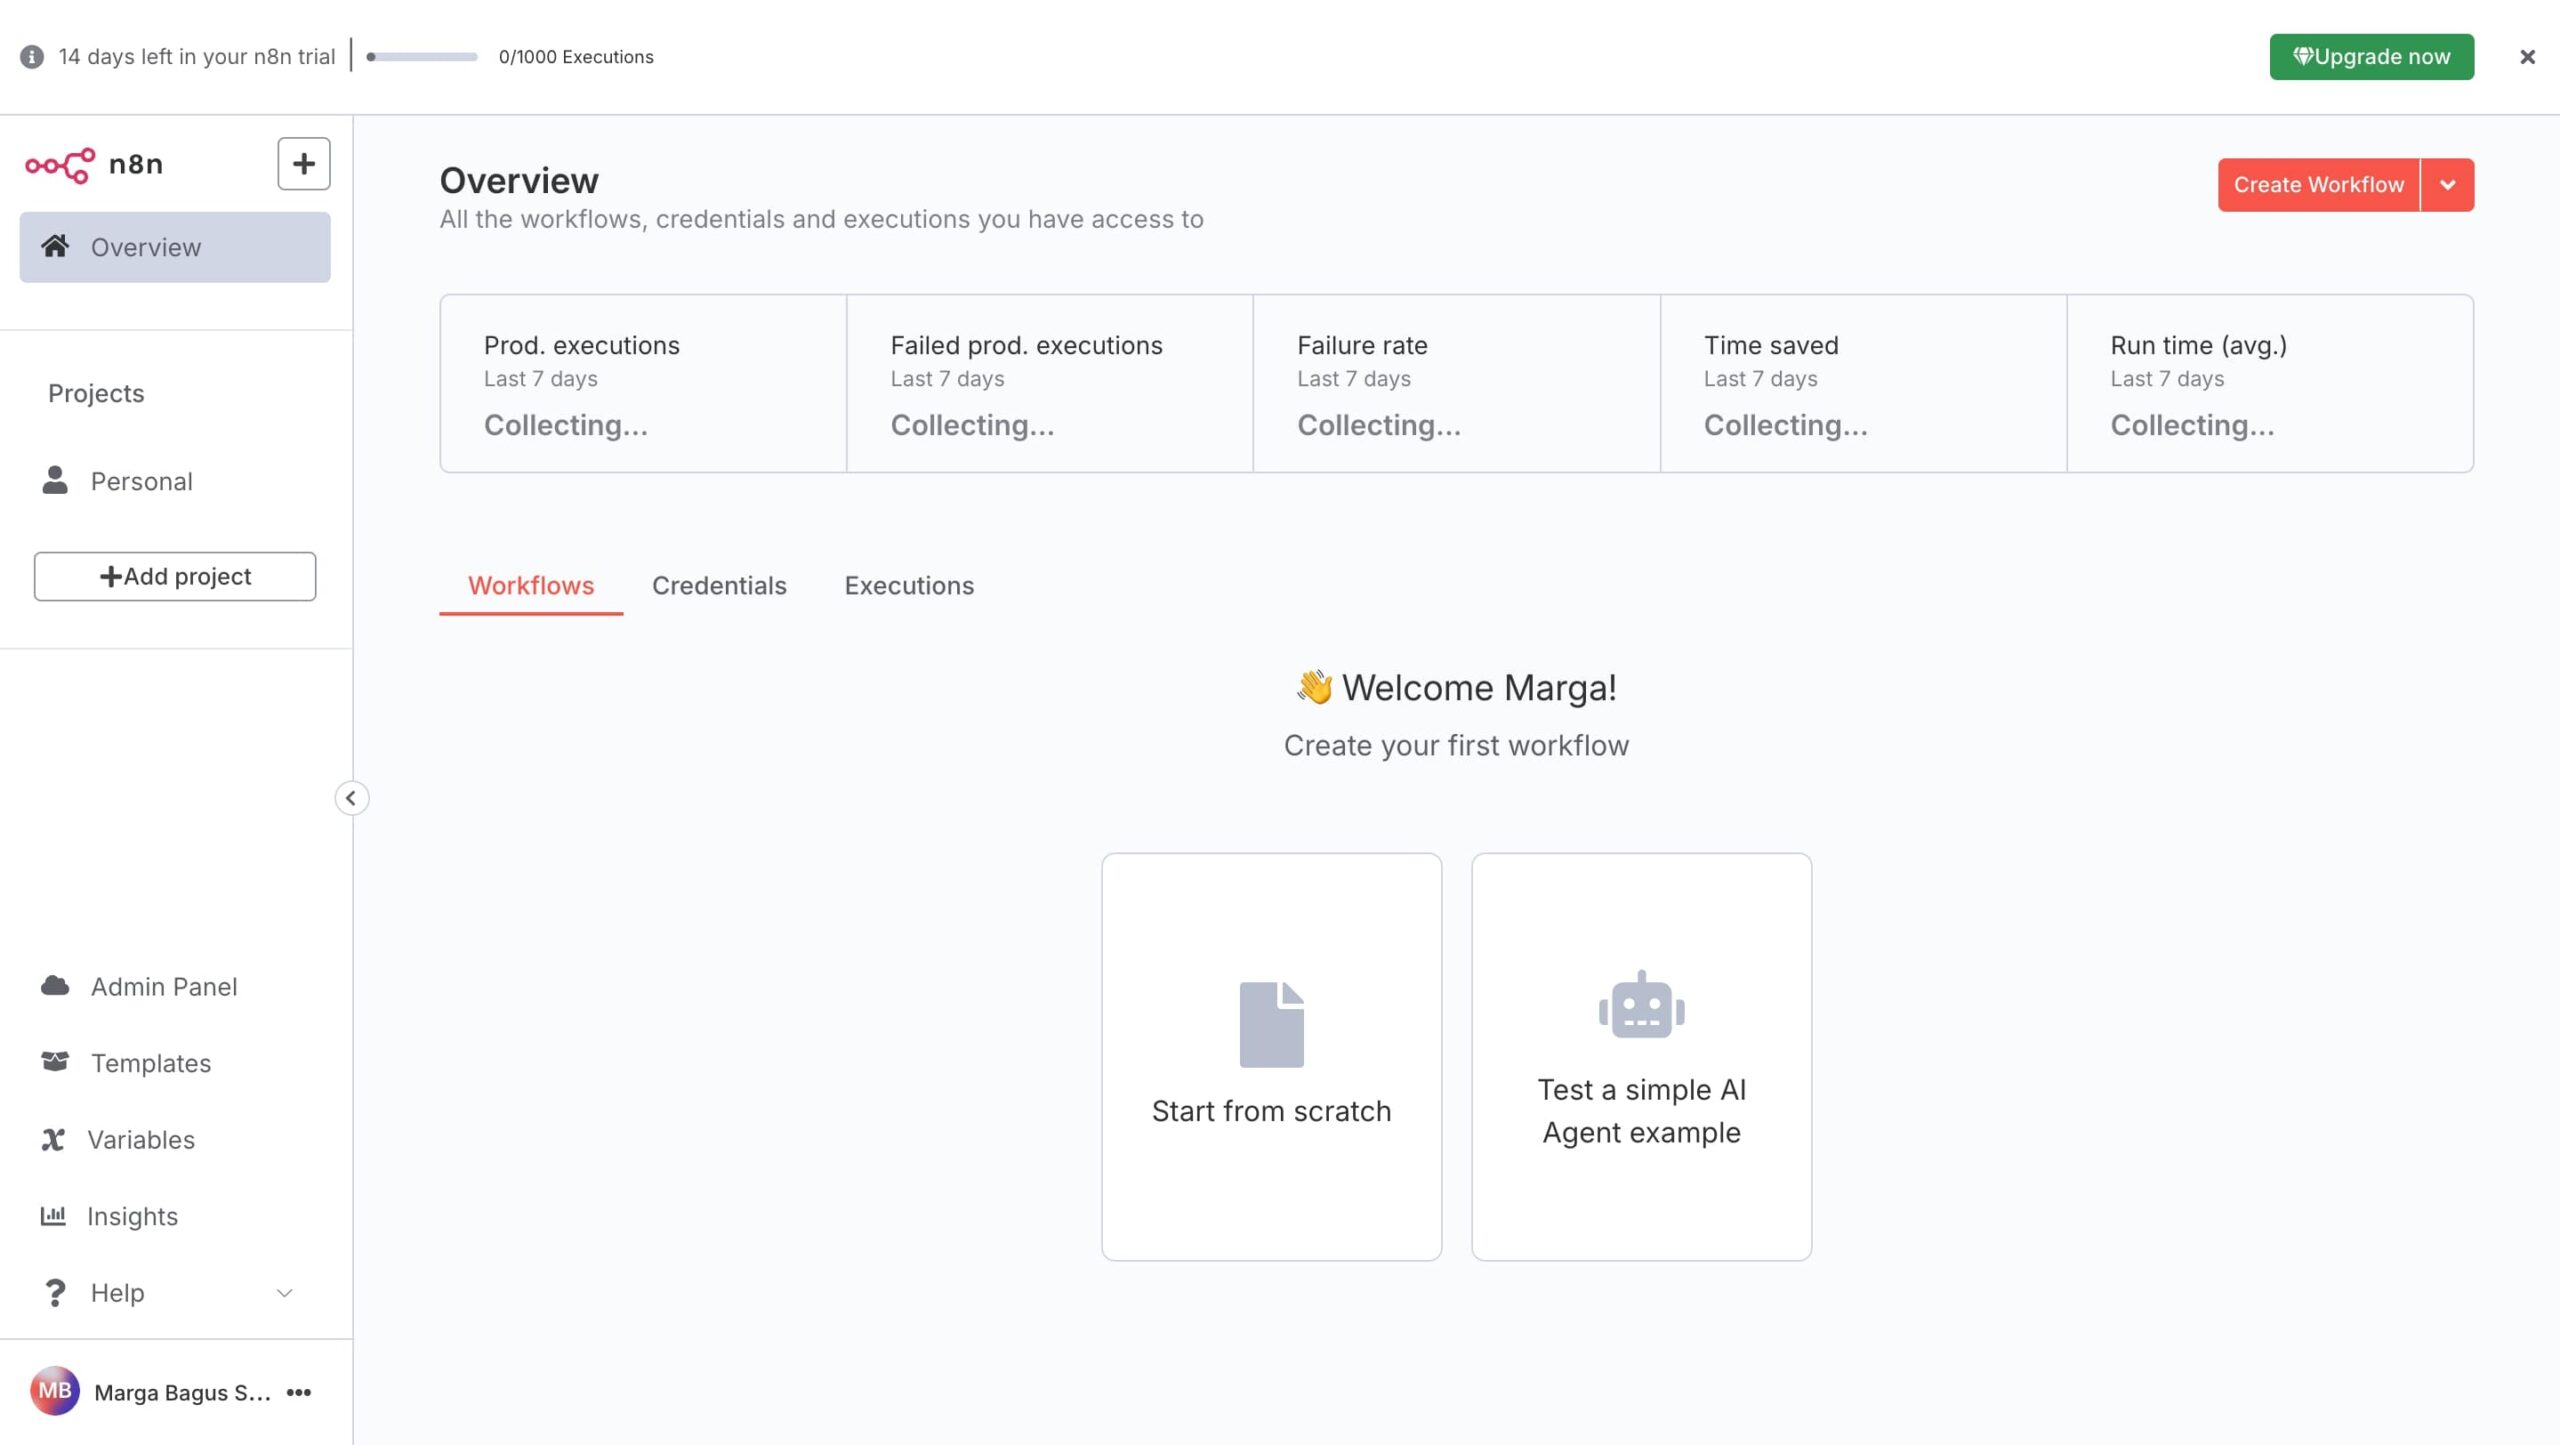Click the executions progress bar

[421, 57]
